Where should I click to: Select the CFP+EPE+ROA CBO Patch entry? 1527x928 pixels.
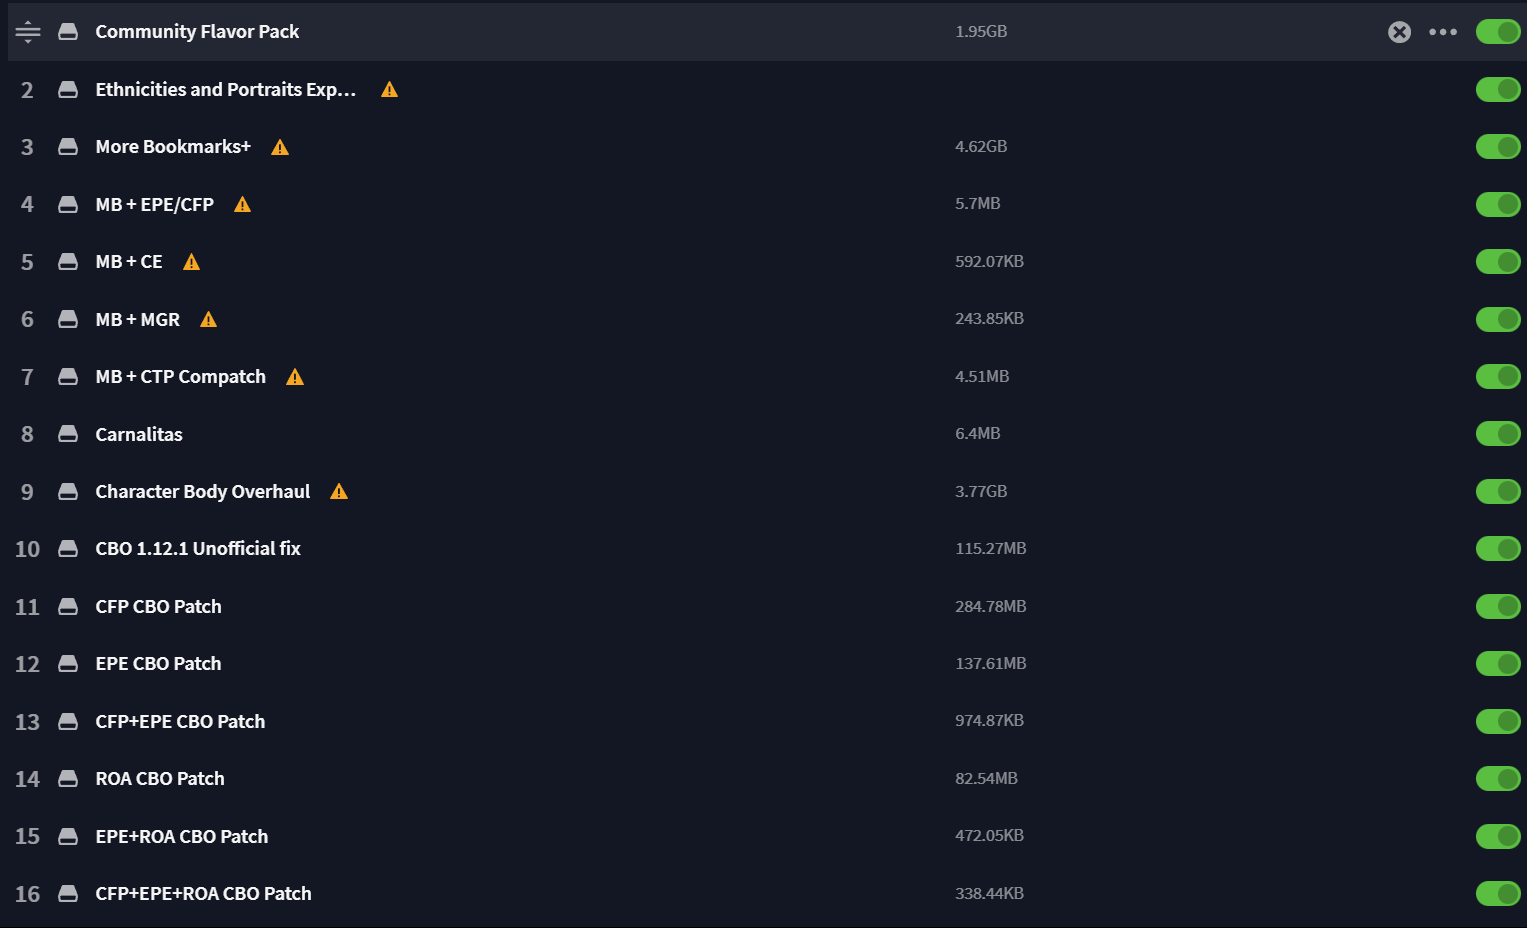point(203,894)
